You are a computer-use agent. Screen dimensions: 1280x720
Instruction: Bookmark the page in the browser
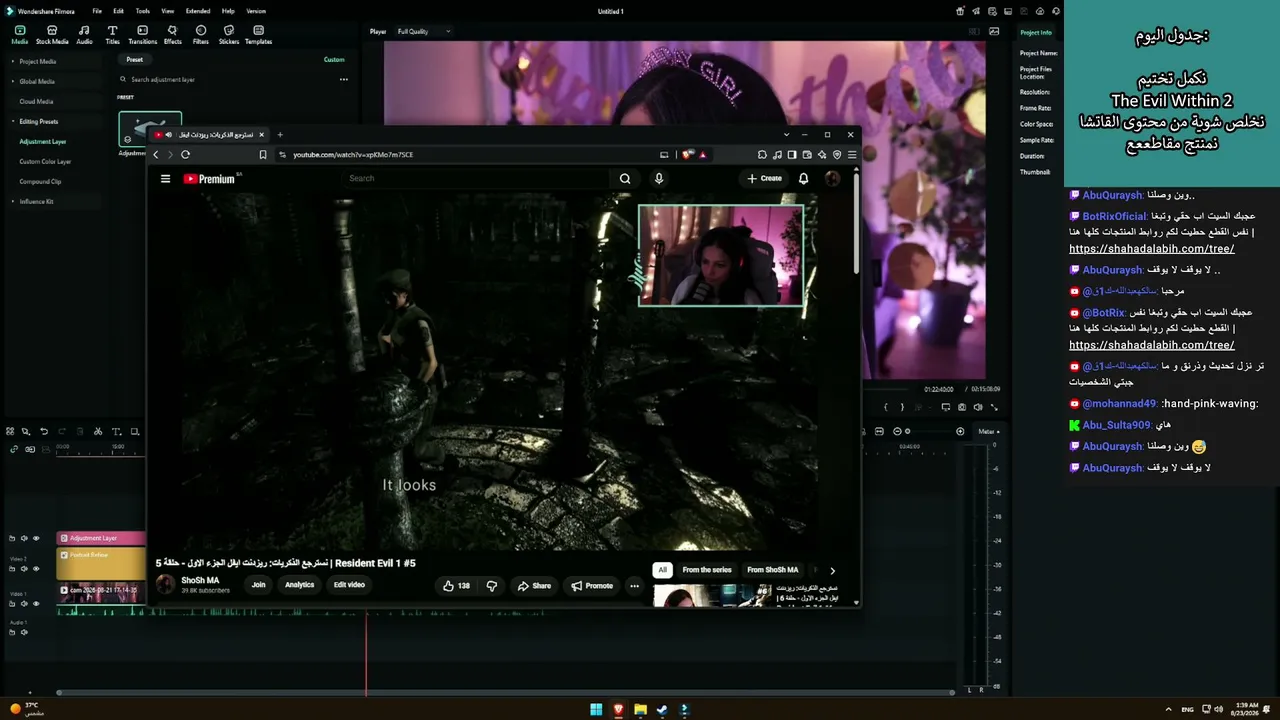(x=263, y=155)
